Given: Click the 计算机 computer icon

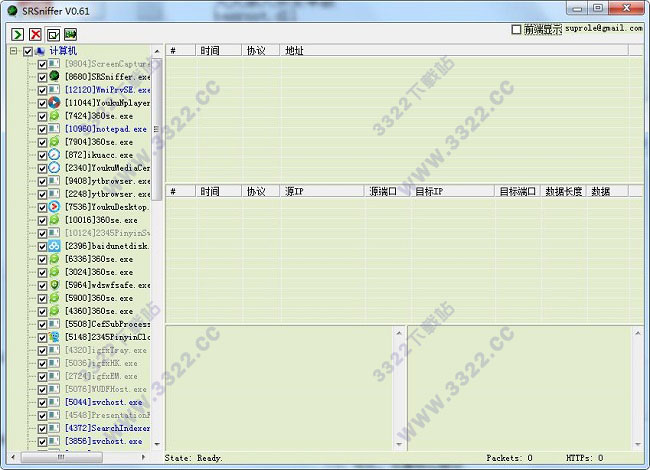Looking at the screenshot, I should pos(40,51).
